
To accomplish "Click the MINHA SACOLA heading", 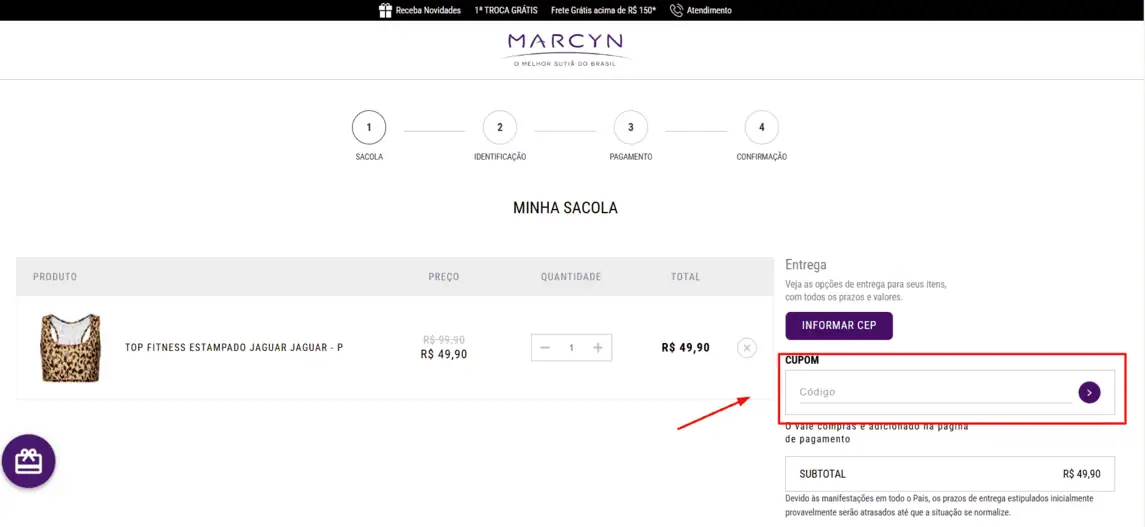I will click(x=565, y=208).
